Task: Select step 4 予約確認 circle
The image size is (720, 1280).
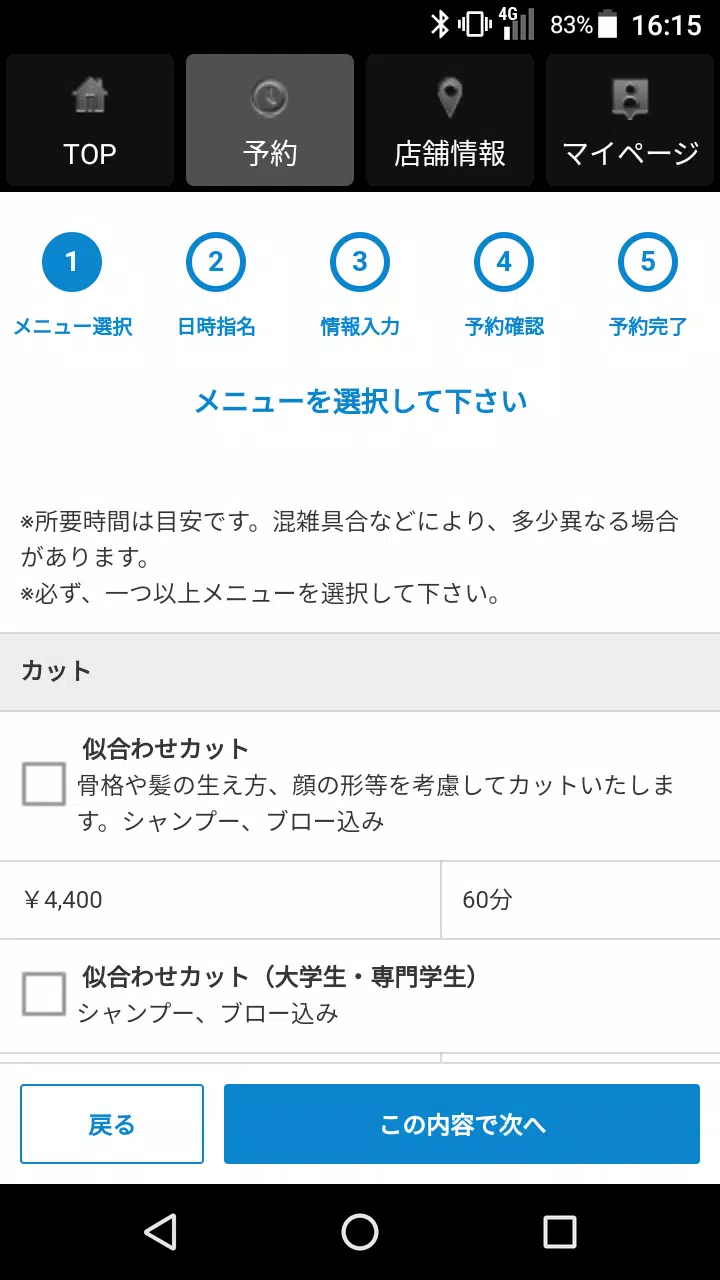Action: (x=504, y=262)
